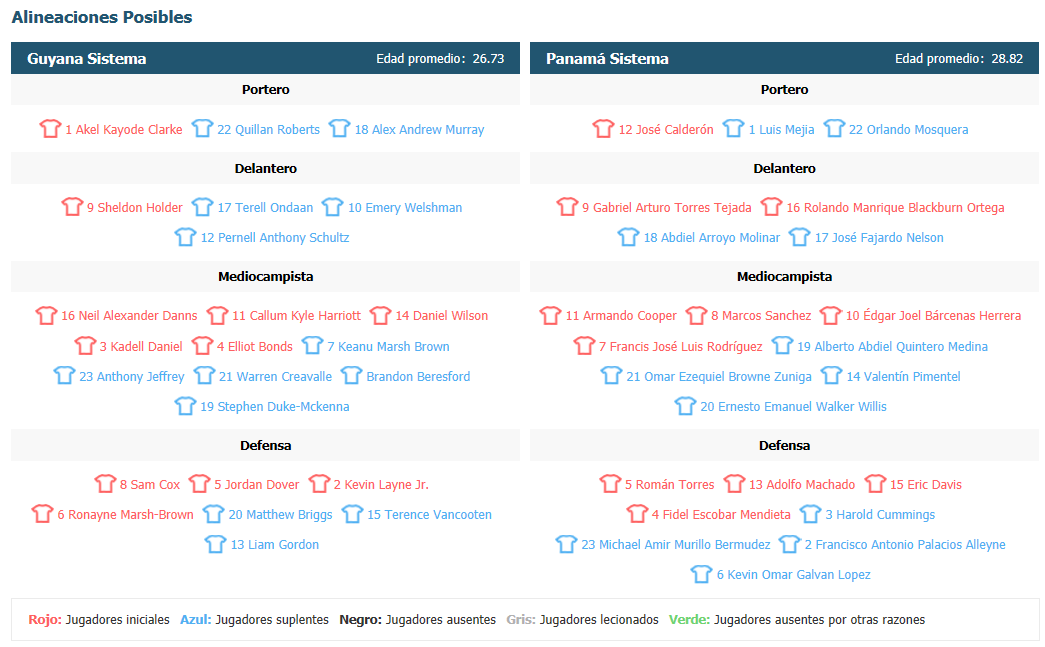Click the Mediocampista section heading for Guyana
1045x647 pixels.
tap(265, 277)
